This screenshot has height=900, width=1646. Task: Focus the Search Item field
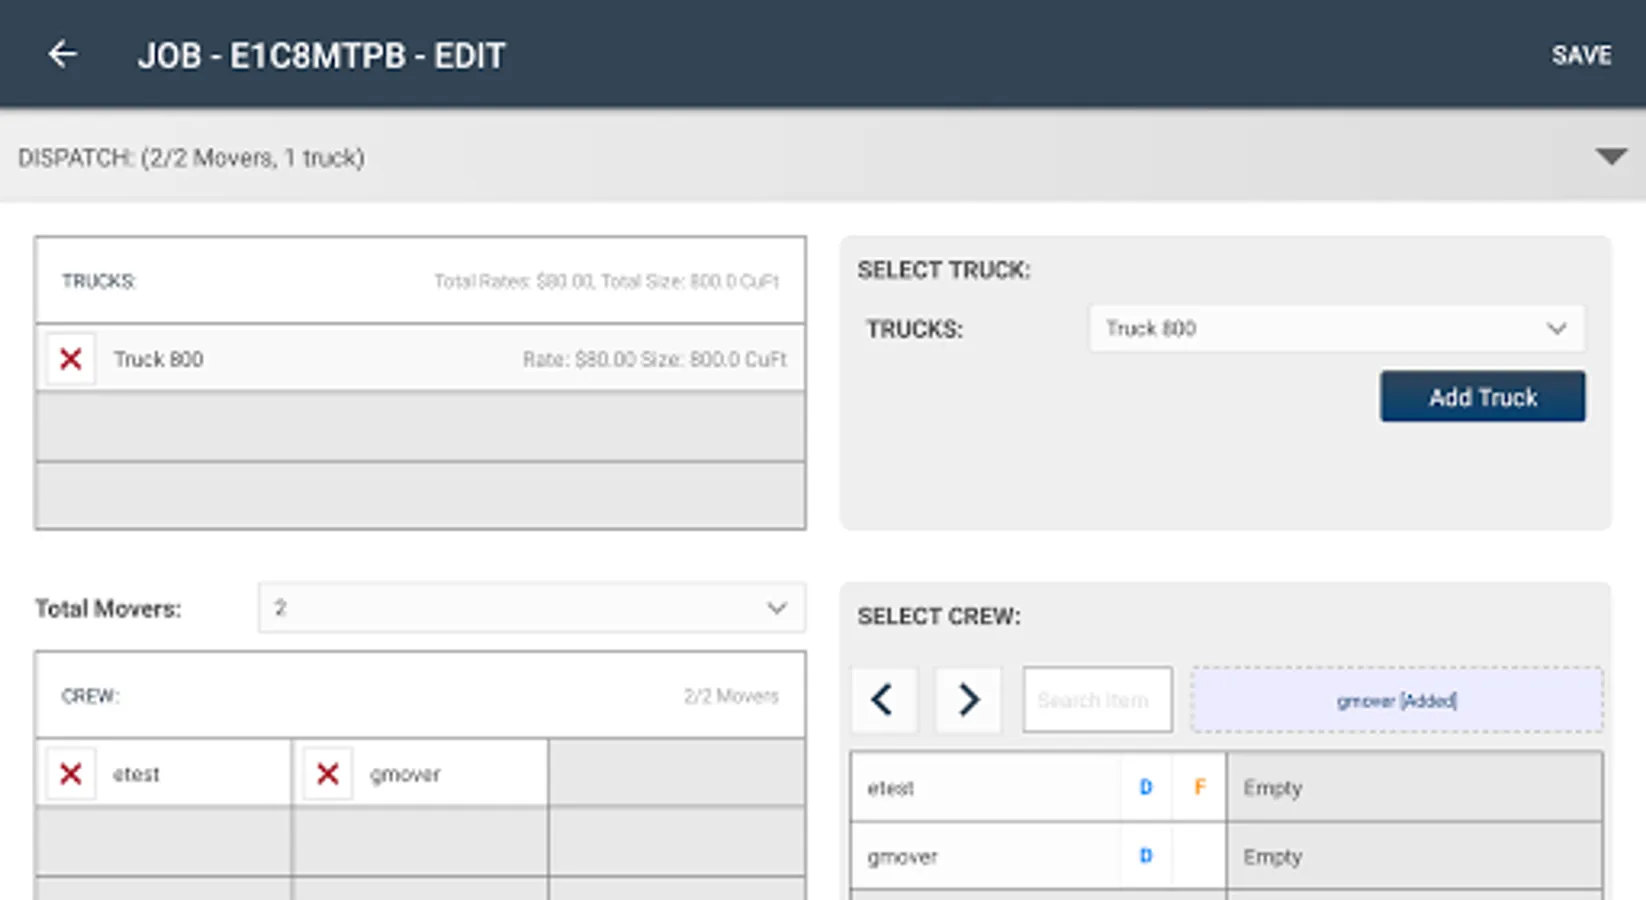tap(1097, 700)
